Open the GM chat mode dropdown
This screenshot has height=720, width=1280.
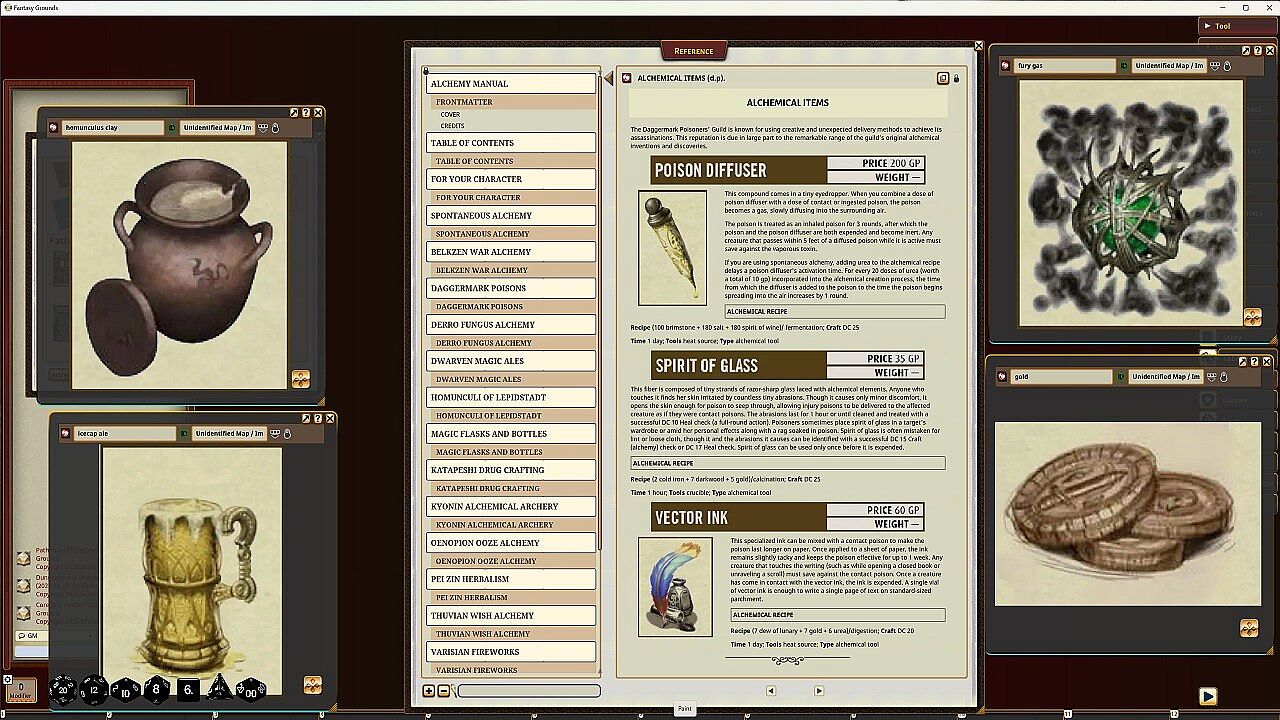coord(55,636)
